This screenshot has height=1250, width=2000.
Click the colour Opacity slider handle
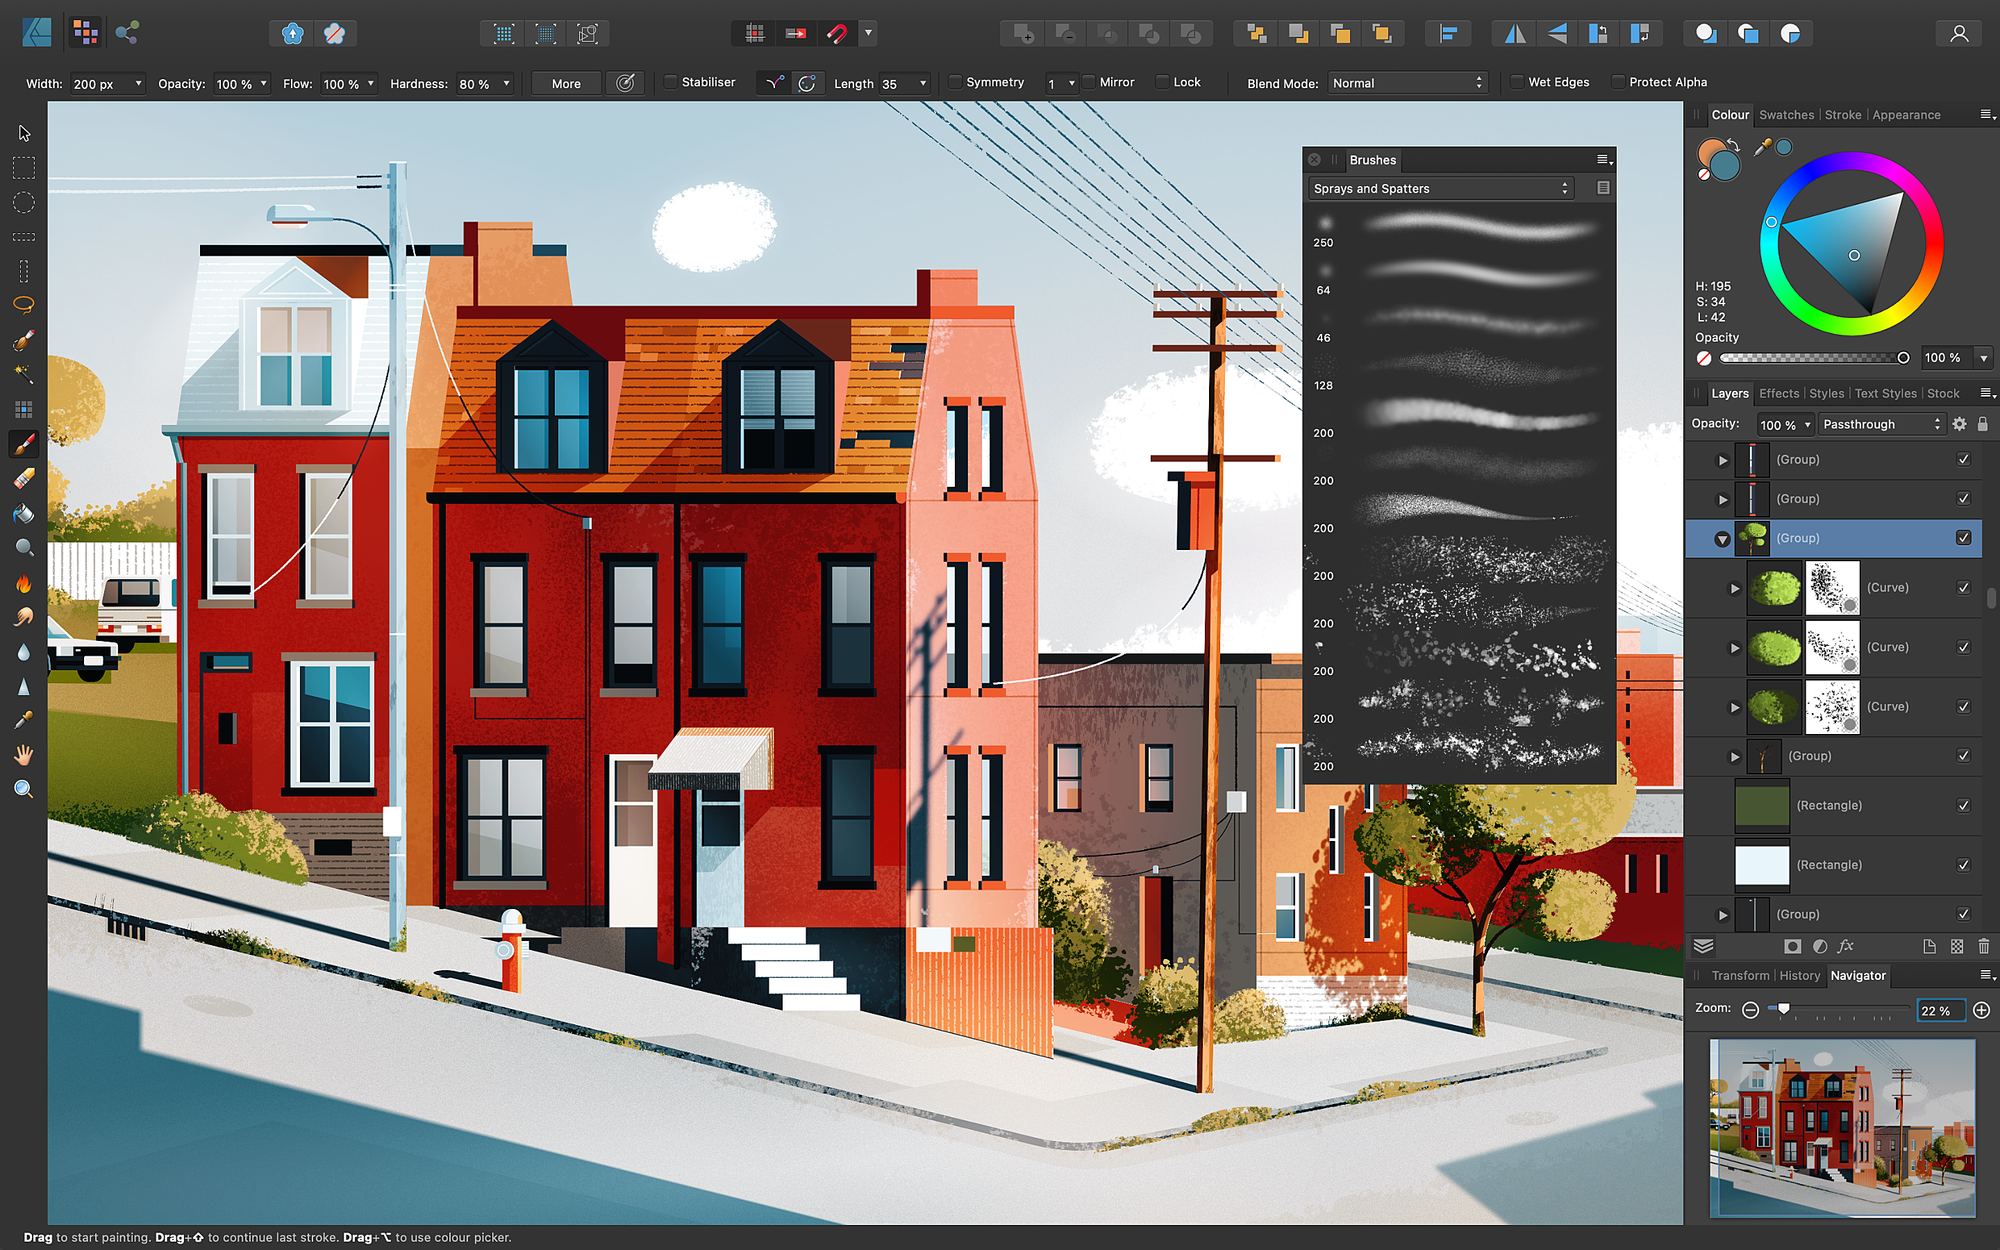1903,358
